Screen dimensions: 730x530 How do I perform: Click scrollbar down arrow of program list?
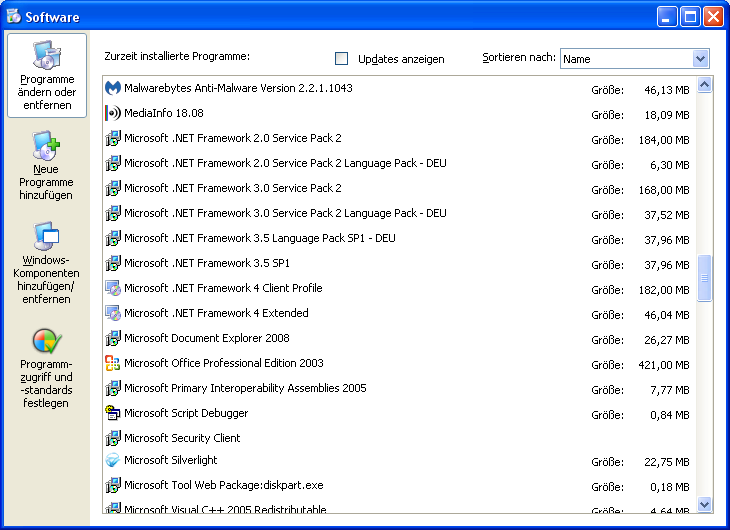click(704, 504)
